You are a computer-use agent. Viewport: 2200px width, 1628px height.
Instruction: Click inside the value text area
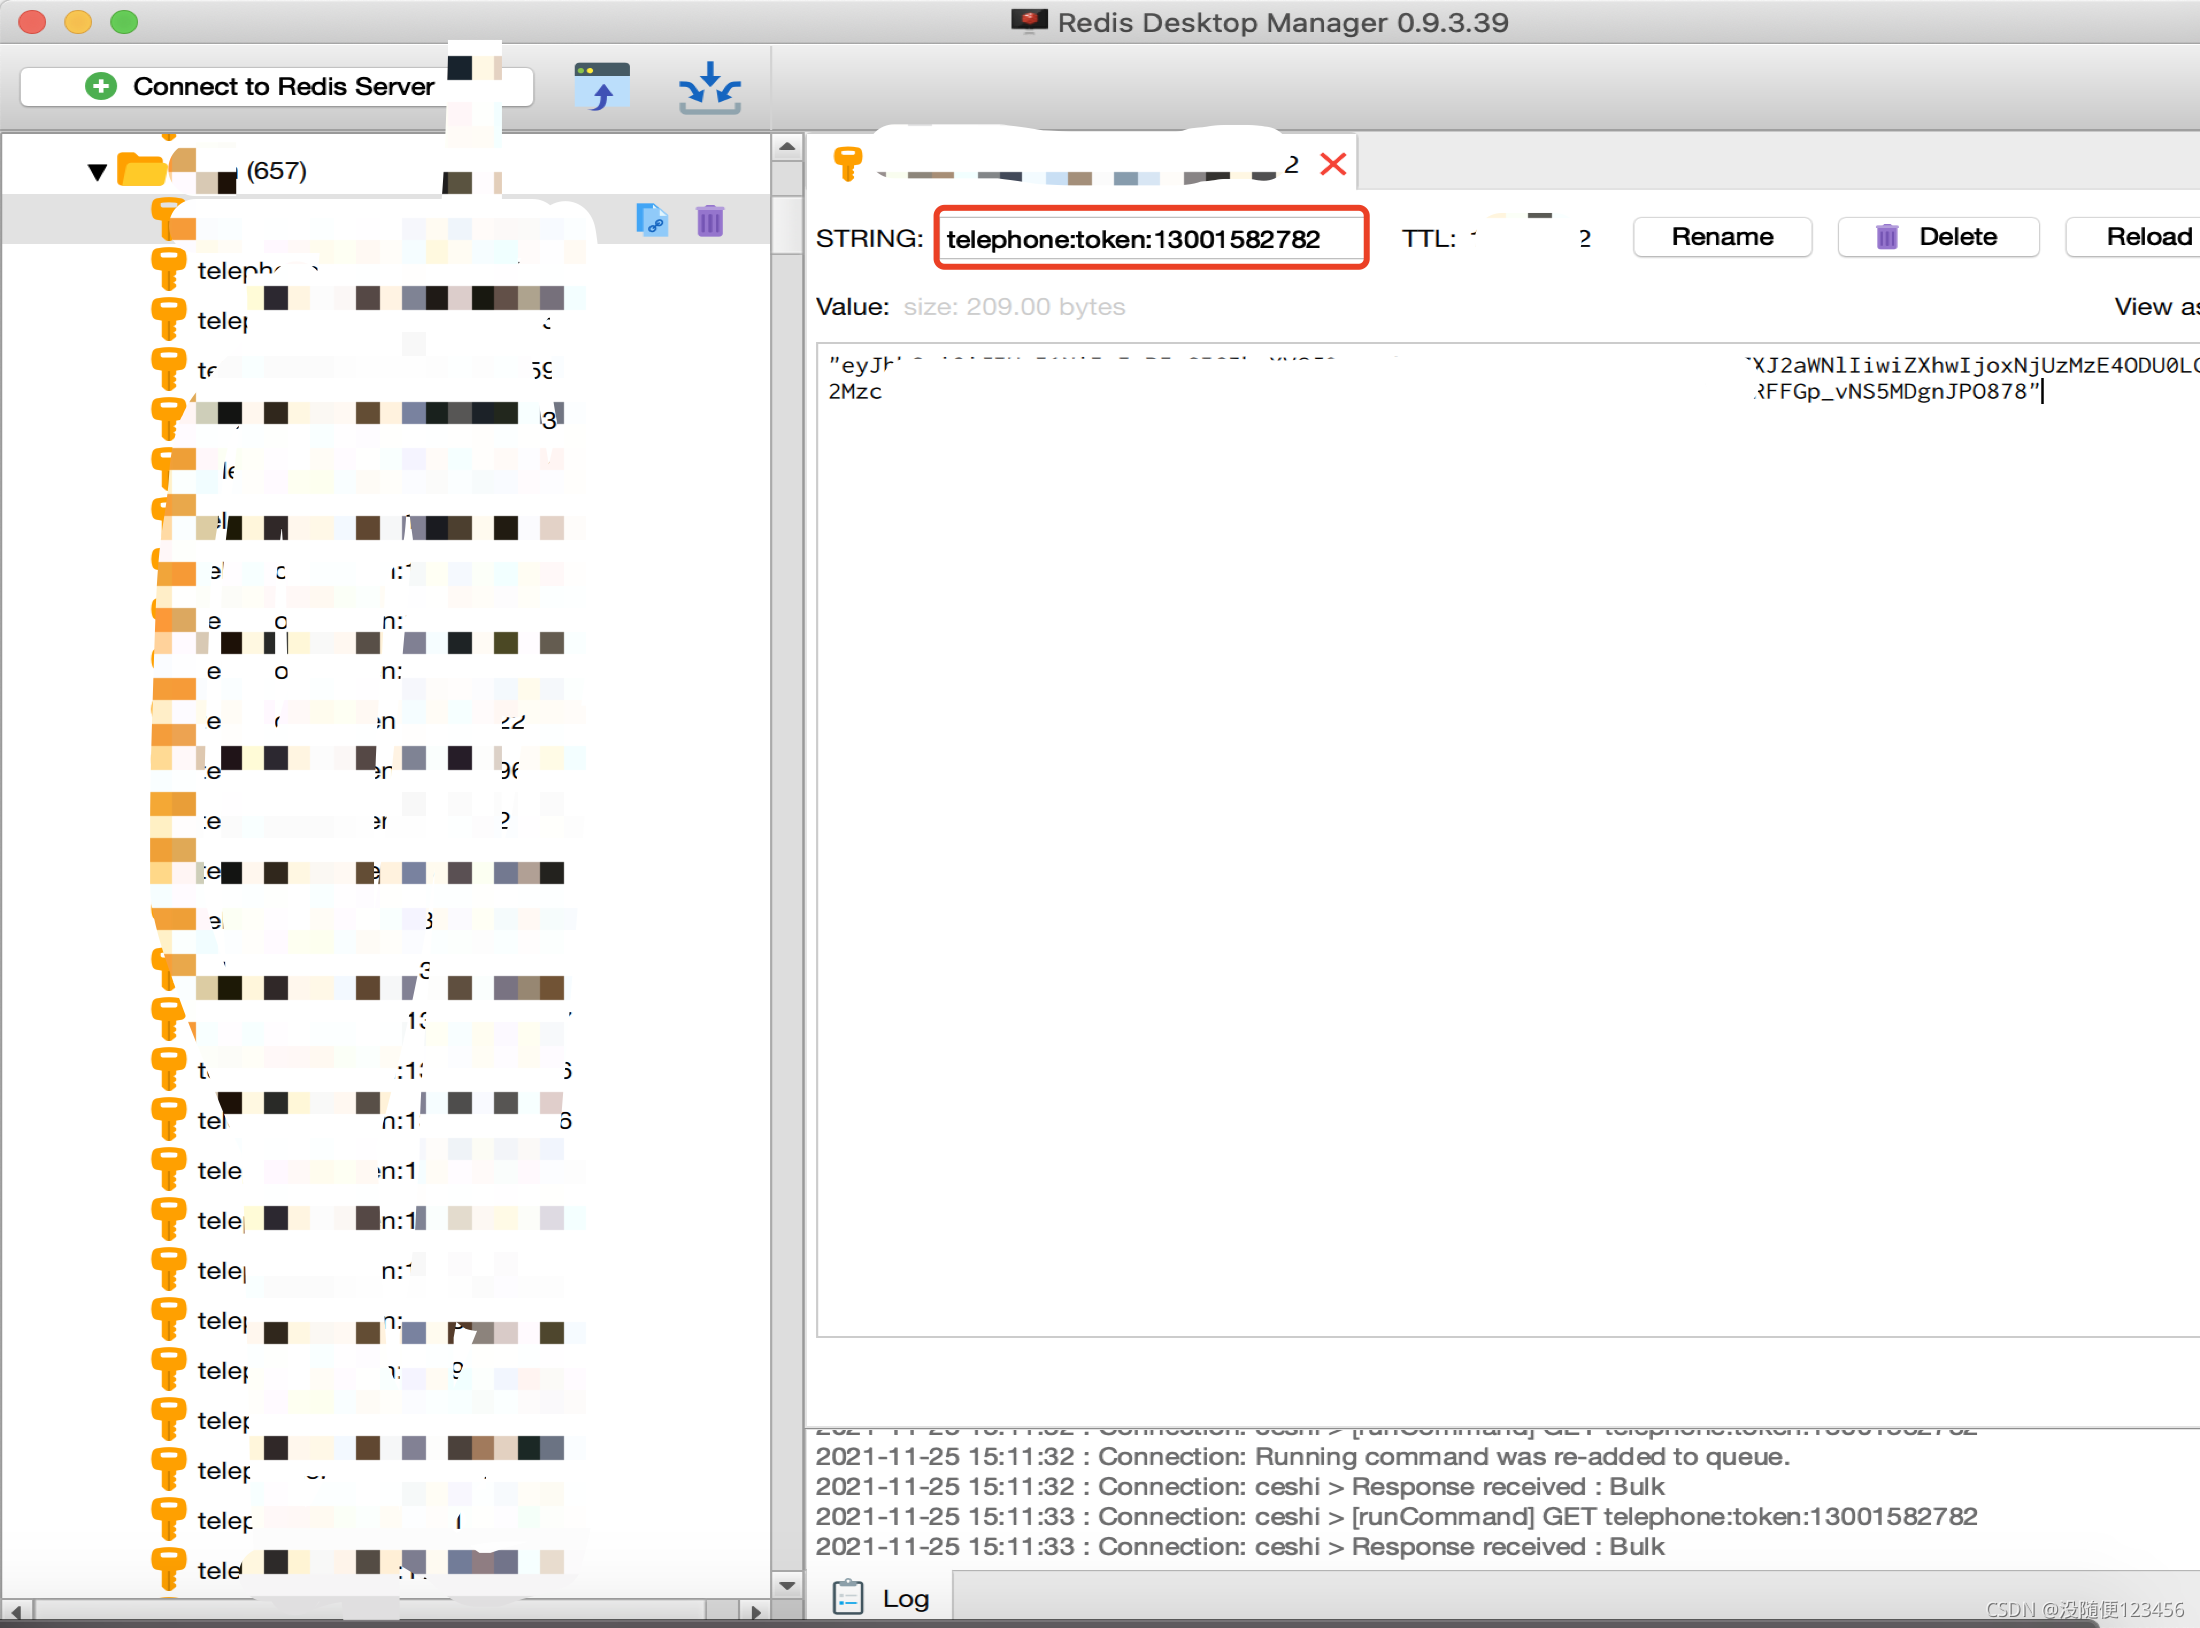tap(1508, 840)
